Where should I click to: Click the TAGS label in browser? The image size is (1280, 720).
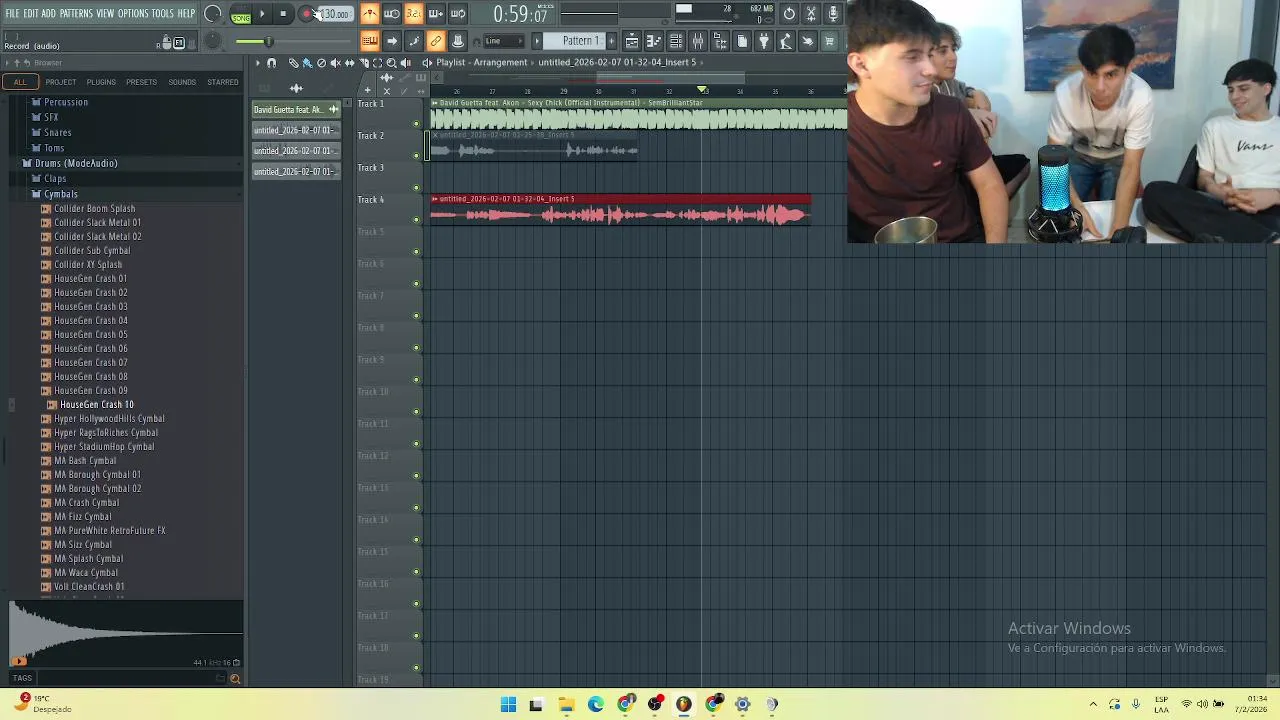tap(22, 678)
